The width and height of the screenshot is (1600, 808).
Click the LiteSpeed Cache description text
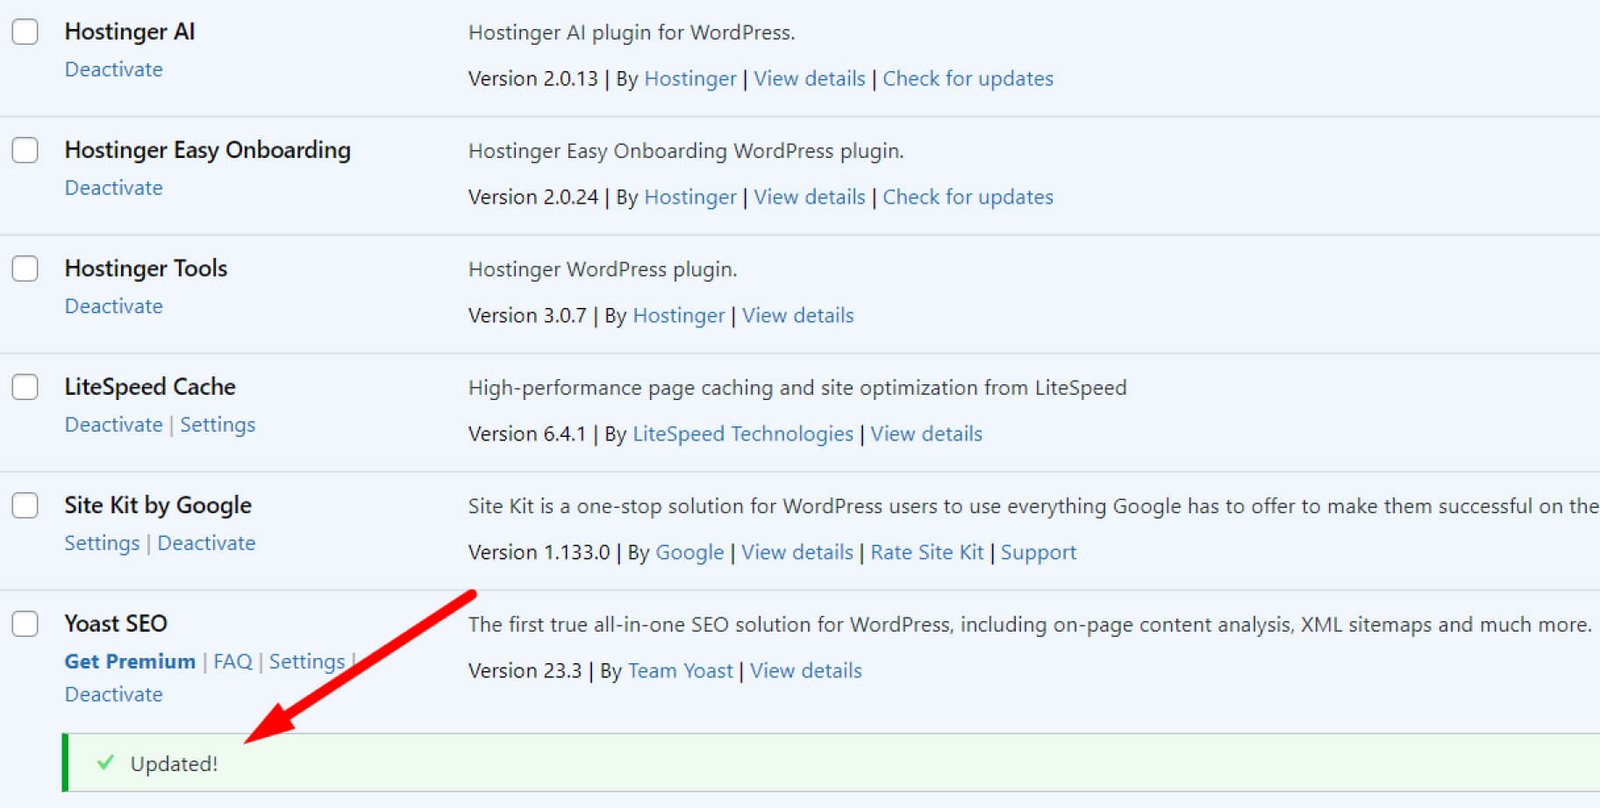click(x=797, y=388)
